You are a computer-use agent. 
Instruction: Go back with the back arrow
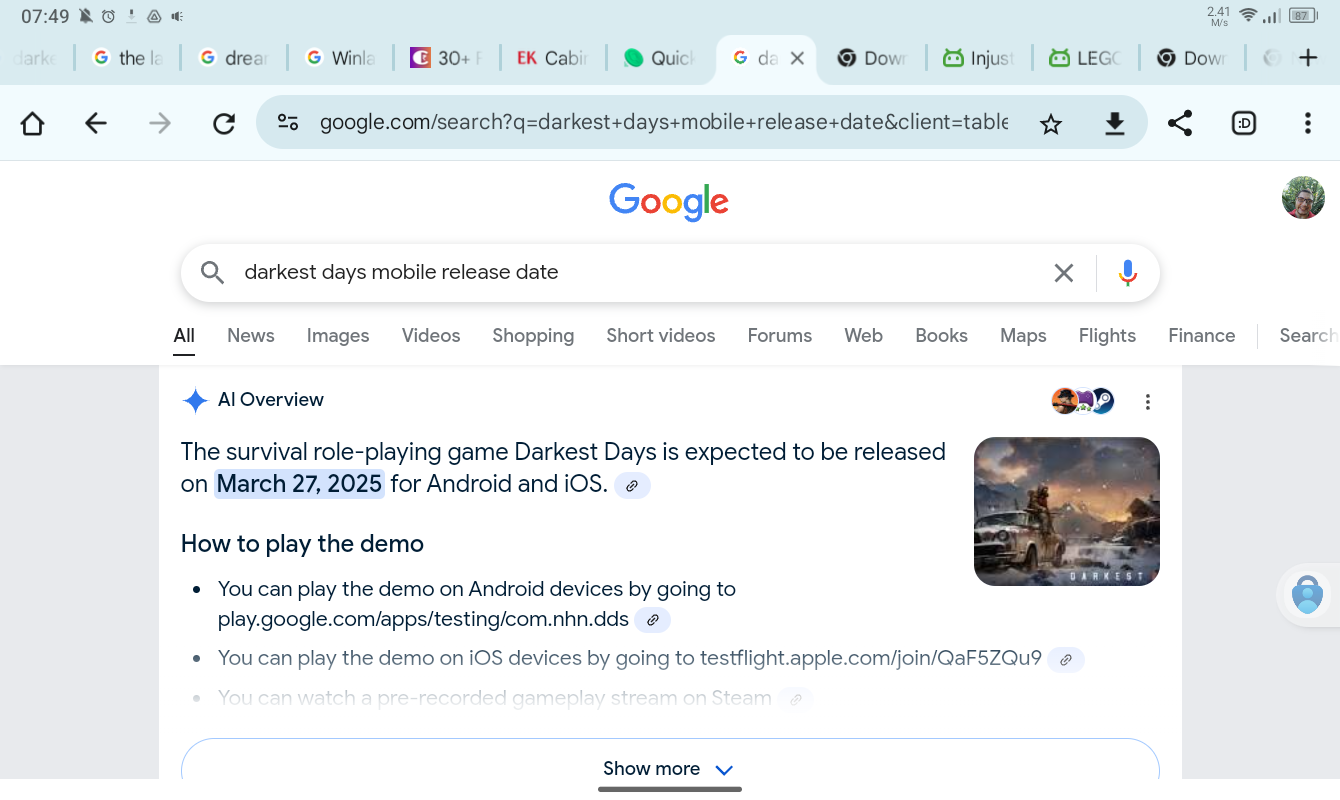(96, 123)
